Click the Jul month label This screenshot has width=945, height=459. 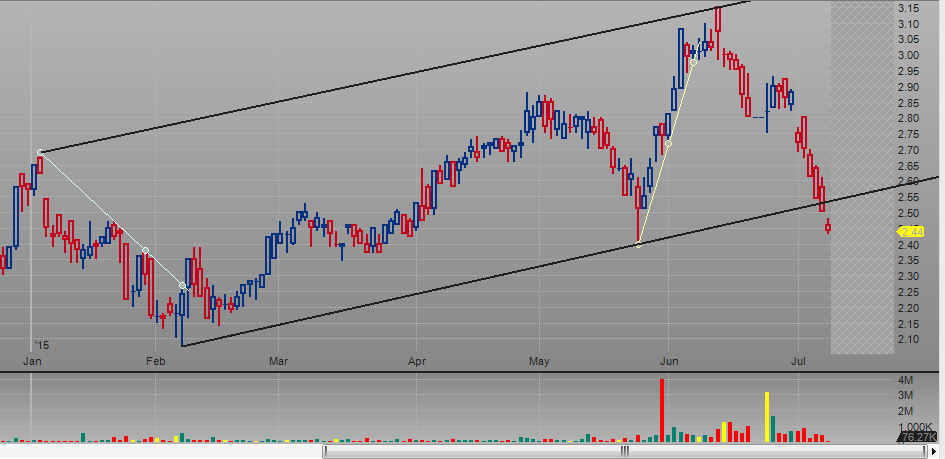pos(799,361)
